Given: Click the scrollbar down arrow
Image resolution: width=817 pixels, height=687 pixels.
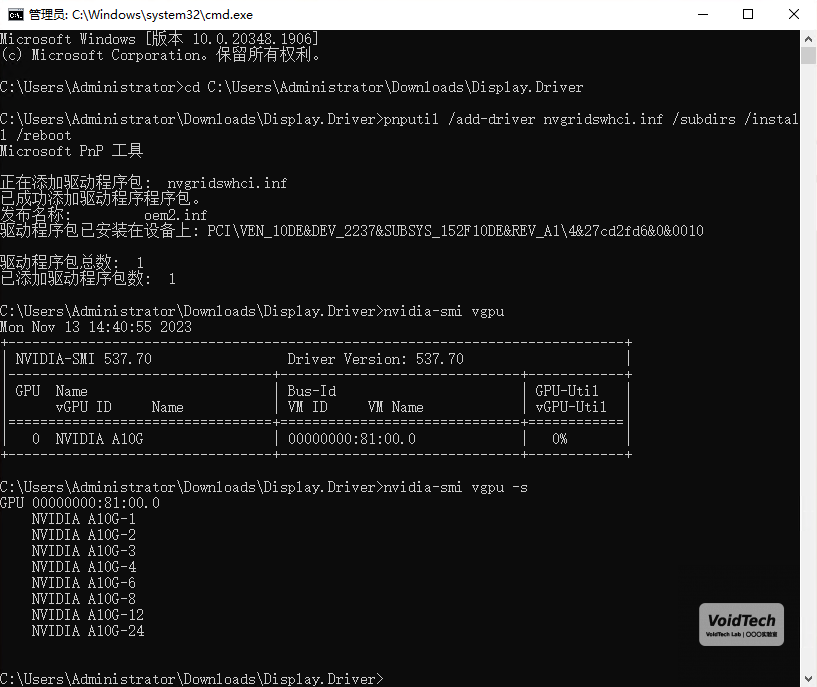Looking at the screenshot, I should [x=808, y=679].
